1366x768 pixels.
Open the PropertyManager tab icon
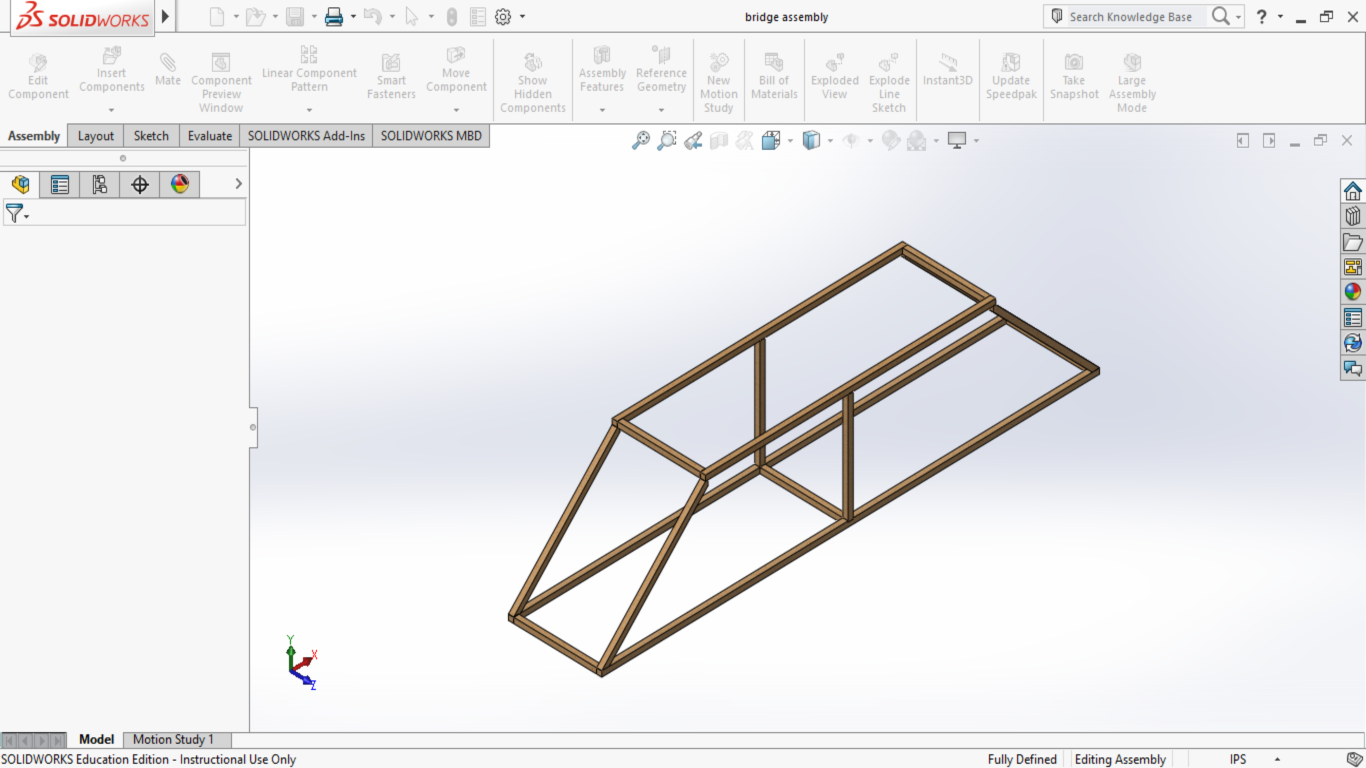click(60, 184)
